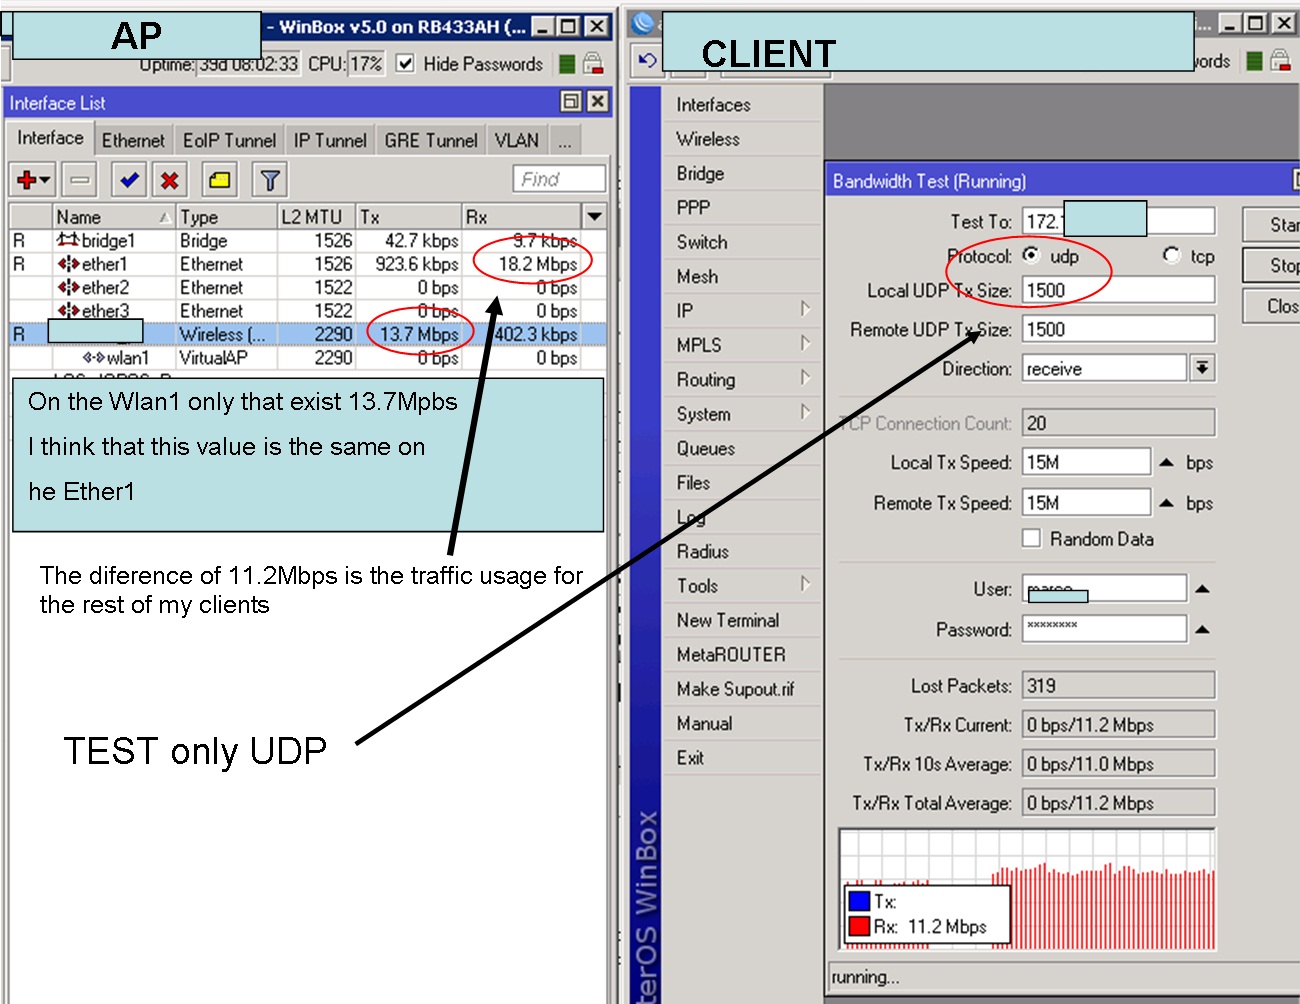Select the tcp protocol radio button
1300x1004 pixels.
tap(1171, 255)
